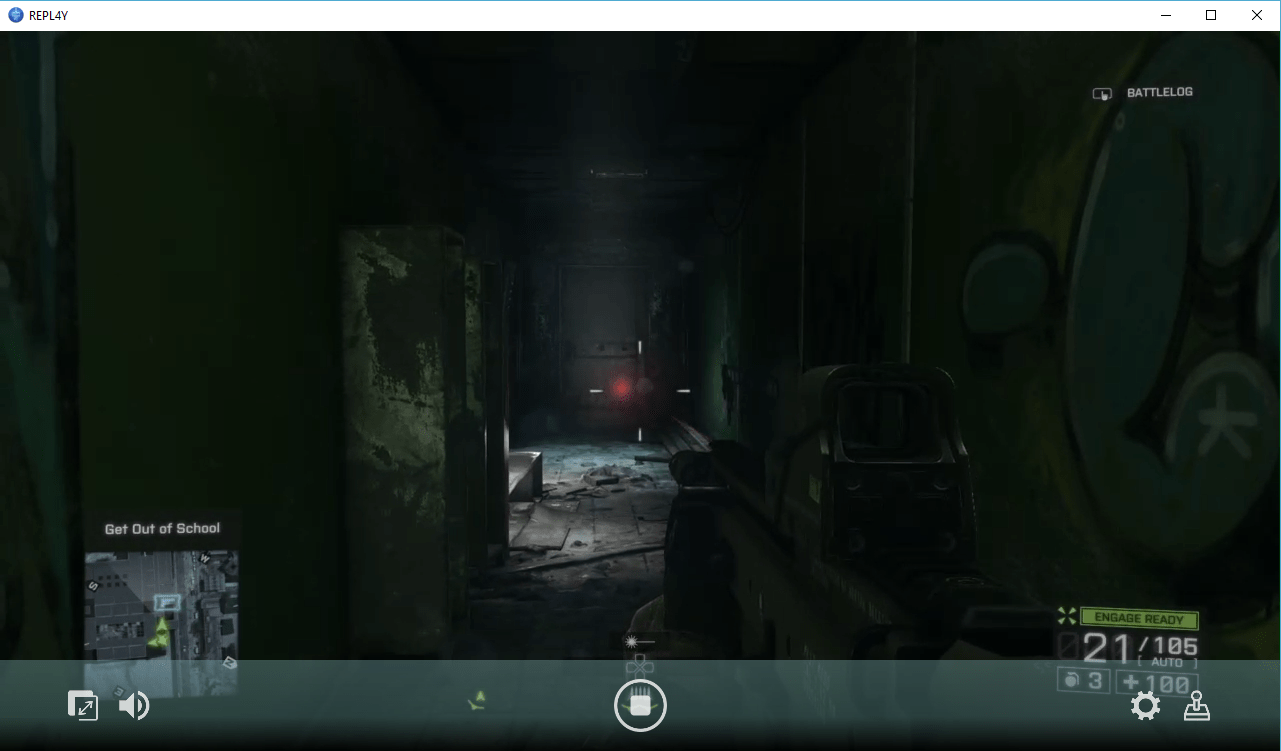
Task: Click the REPL4Y app icon in title bar
Action: tap(15, 15)
